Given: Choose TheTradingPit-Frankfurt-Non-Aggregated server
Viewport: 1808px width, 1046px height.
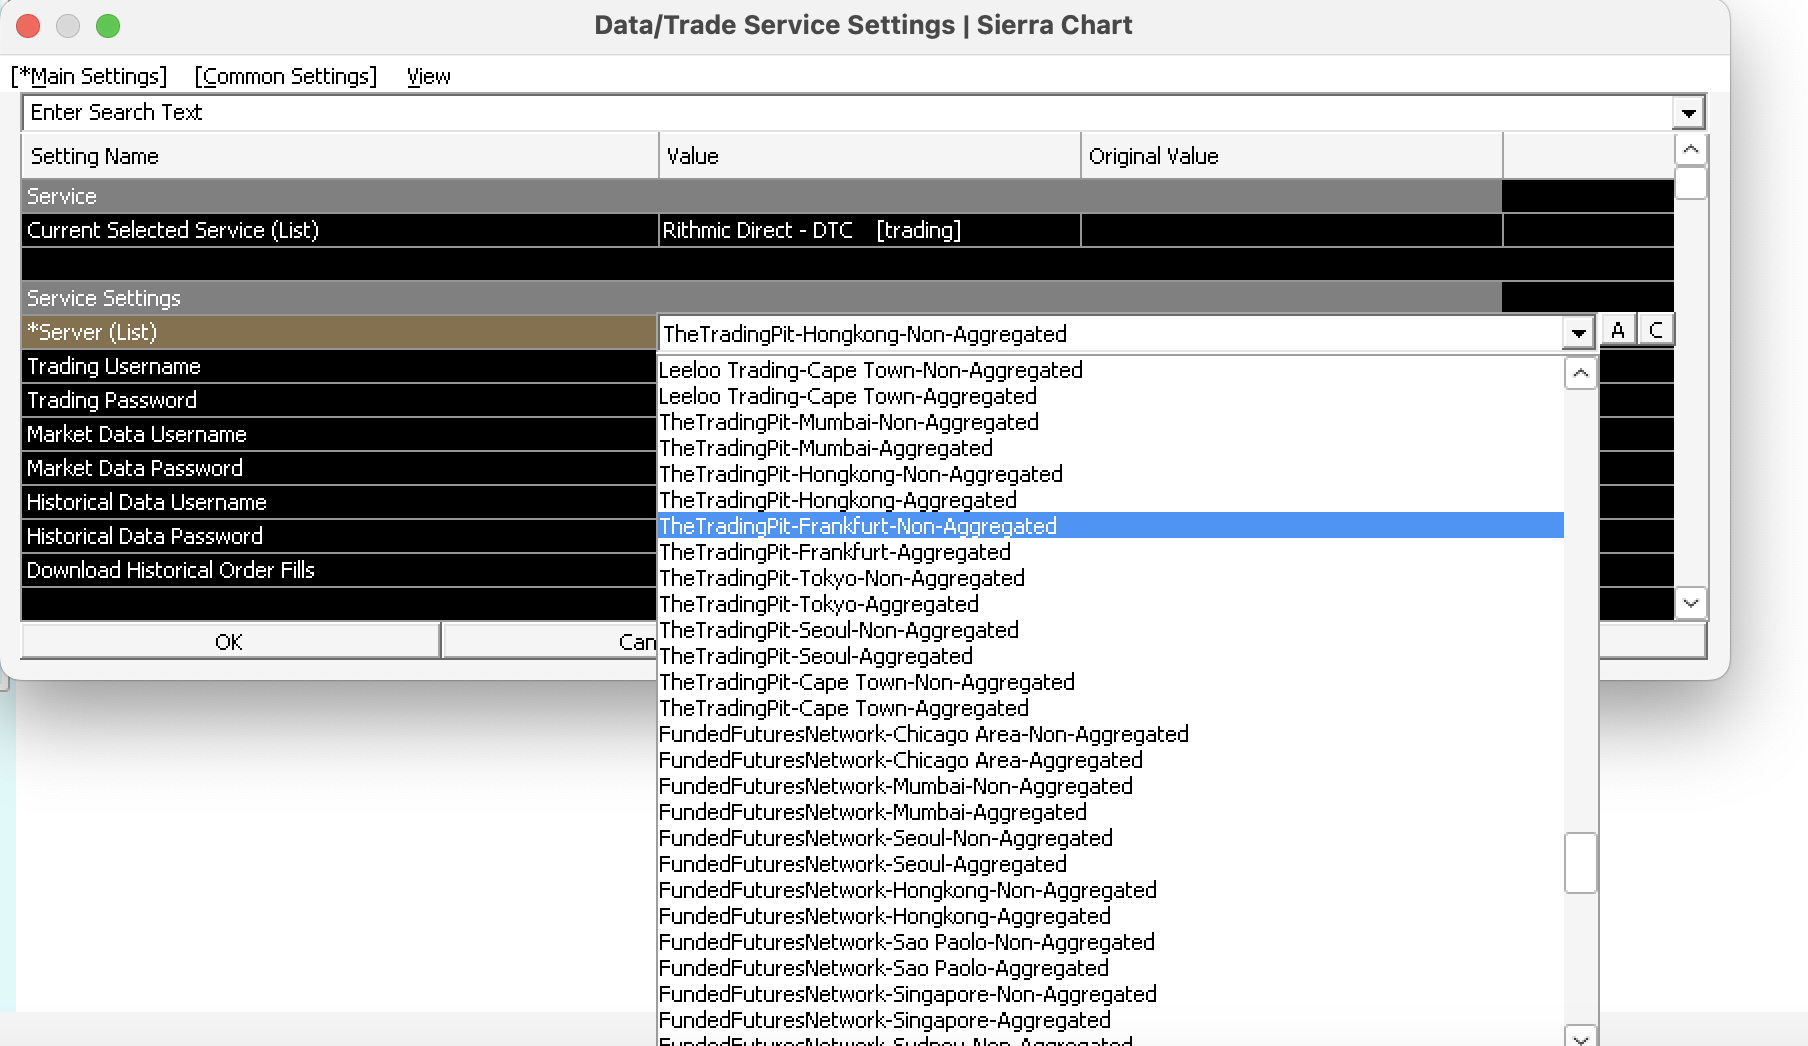Looking at the screenshot, I should (1110, 526).
